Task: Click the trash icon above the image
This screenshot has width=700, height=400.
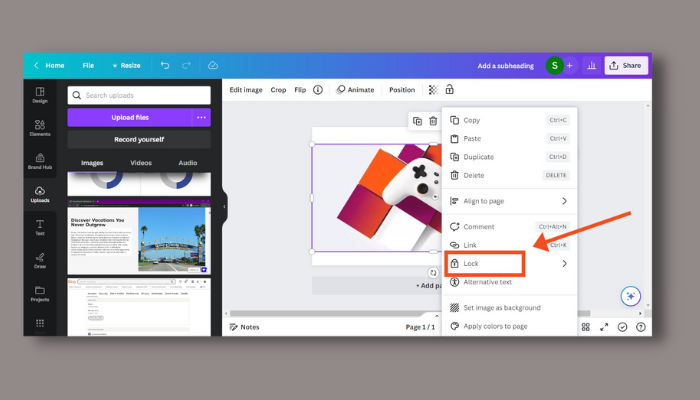Action: coord(433,121)
